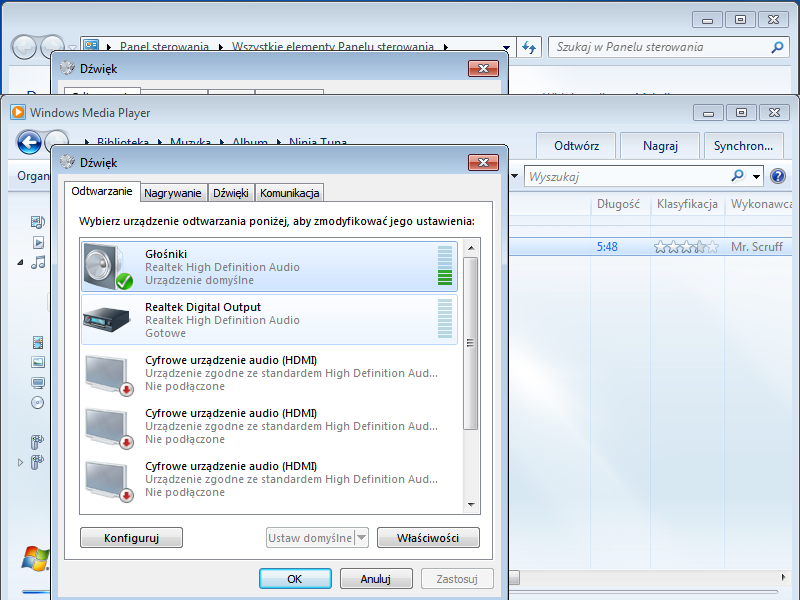
Task: Click the star rating of the Mr. Scruff track
Action: coord(686,247)
